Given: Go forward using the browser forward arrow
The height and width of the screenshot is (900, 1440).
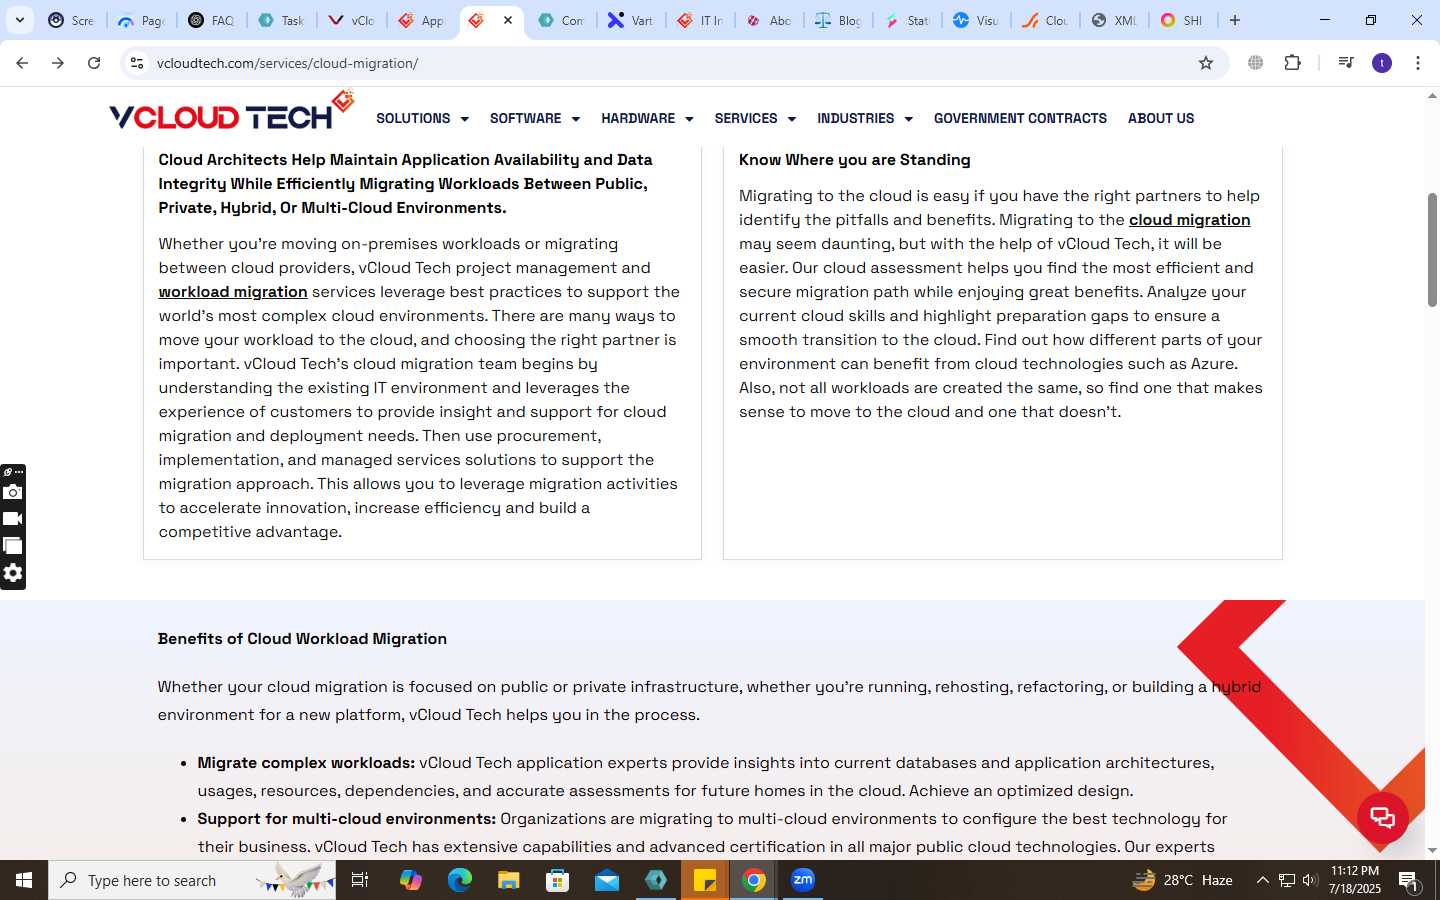Looking at the screenshot, I should tap(58, 63).
